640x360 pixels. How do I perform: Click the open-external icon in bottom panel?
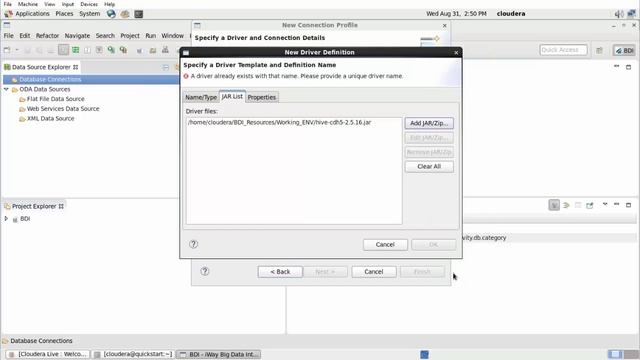pyautogui.click(x=590, y=205)
